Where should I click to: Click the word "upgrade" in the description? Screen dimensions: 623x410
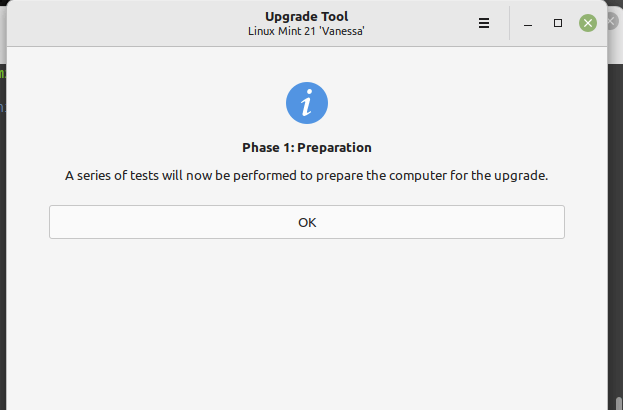pos(521,176)
